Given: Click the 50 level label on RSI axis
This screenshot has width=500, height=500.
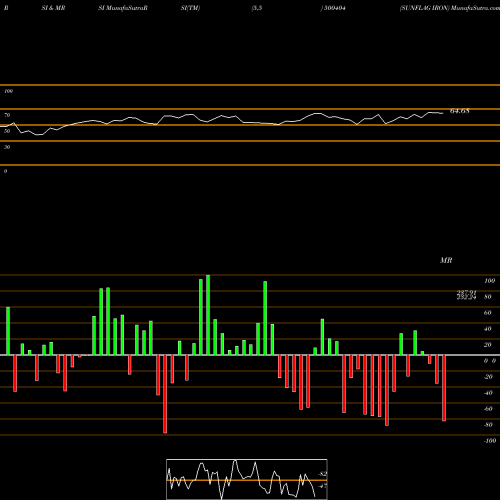Looking at the screenshot, I should (7, 131).
